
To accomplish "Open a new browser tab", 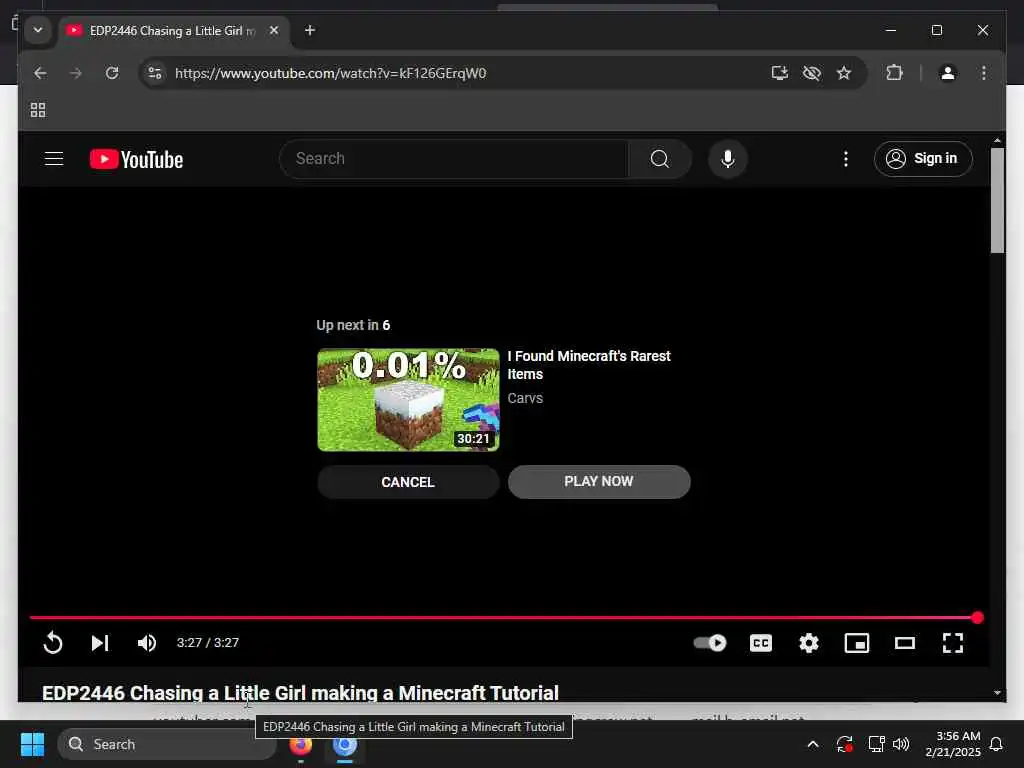I will pyautogui.click(x=310, y=31).
